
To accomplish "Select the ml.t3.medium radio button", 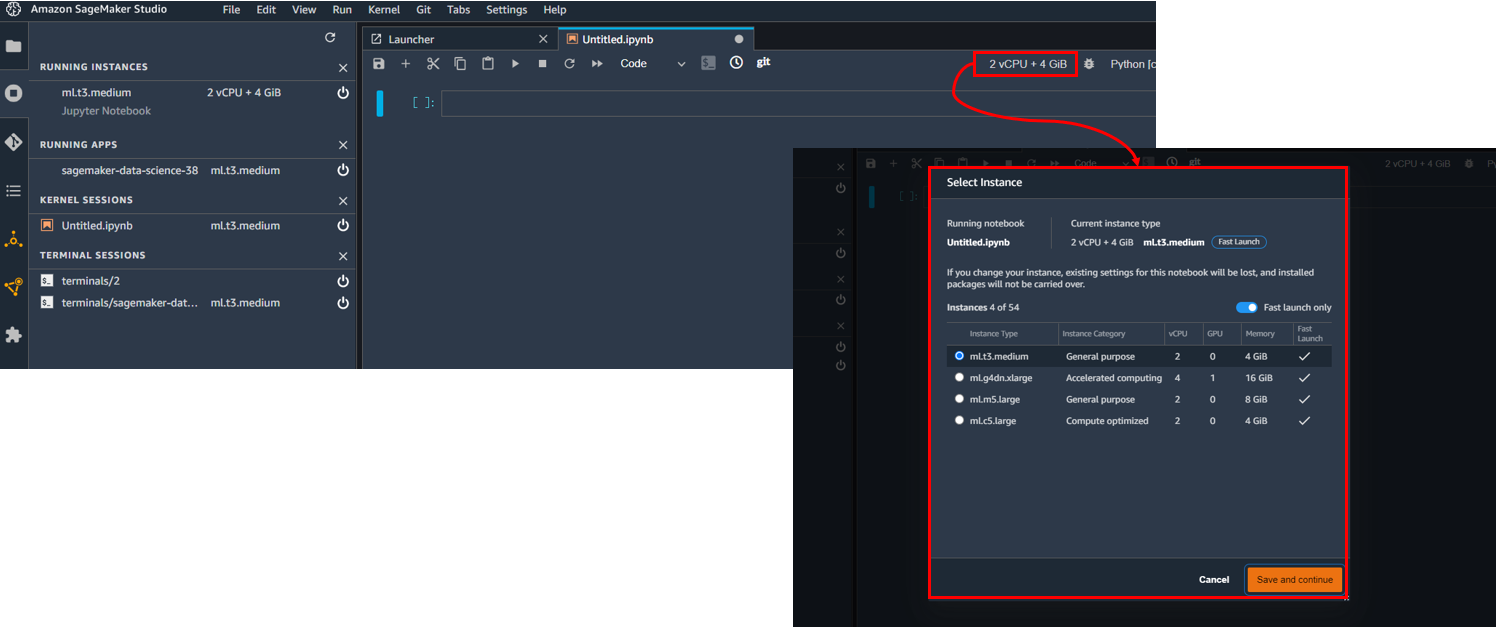I will [960, 356].
